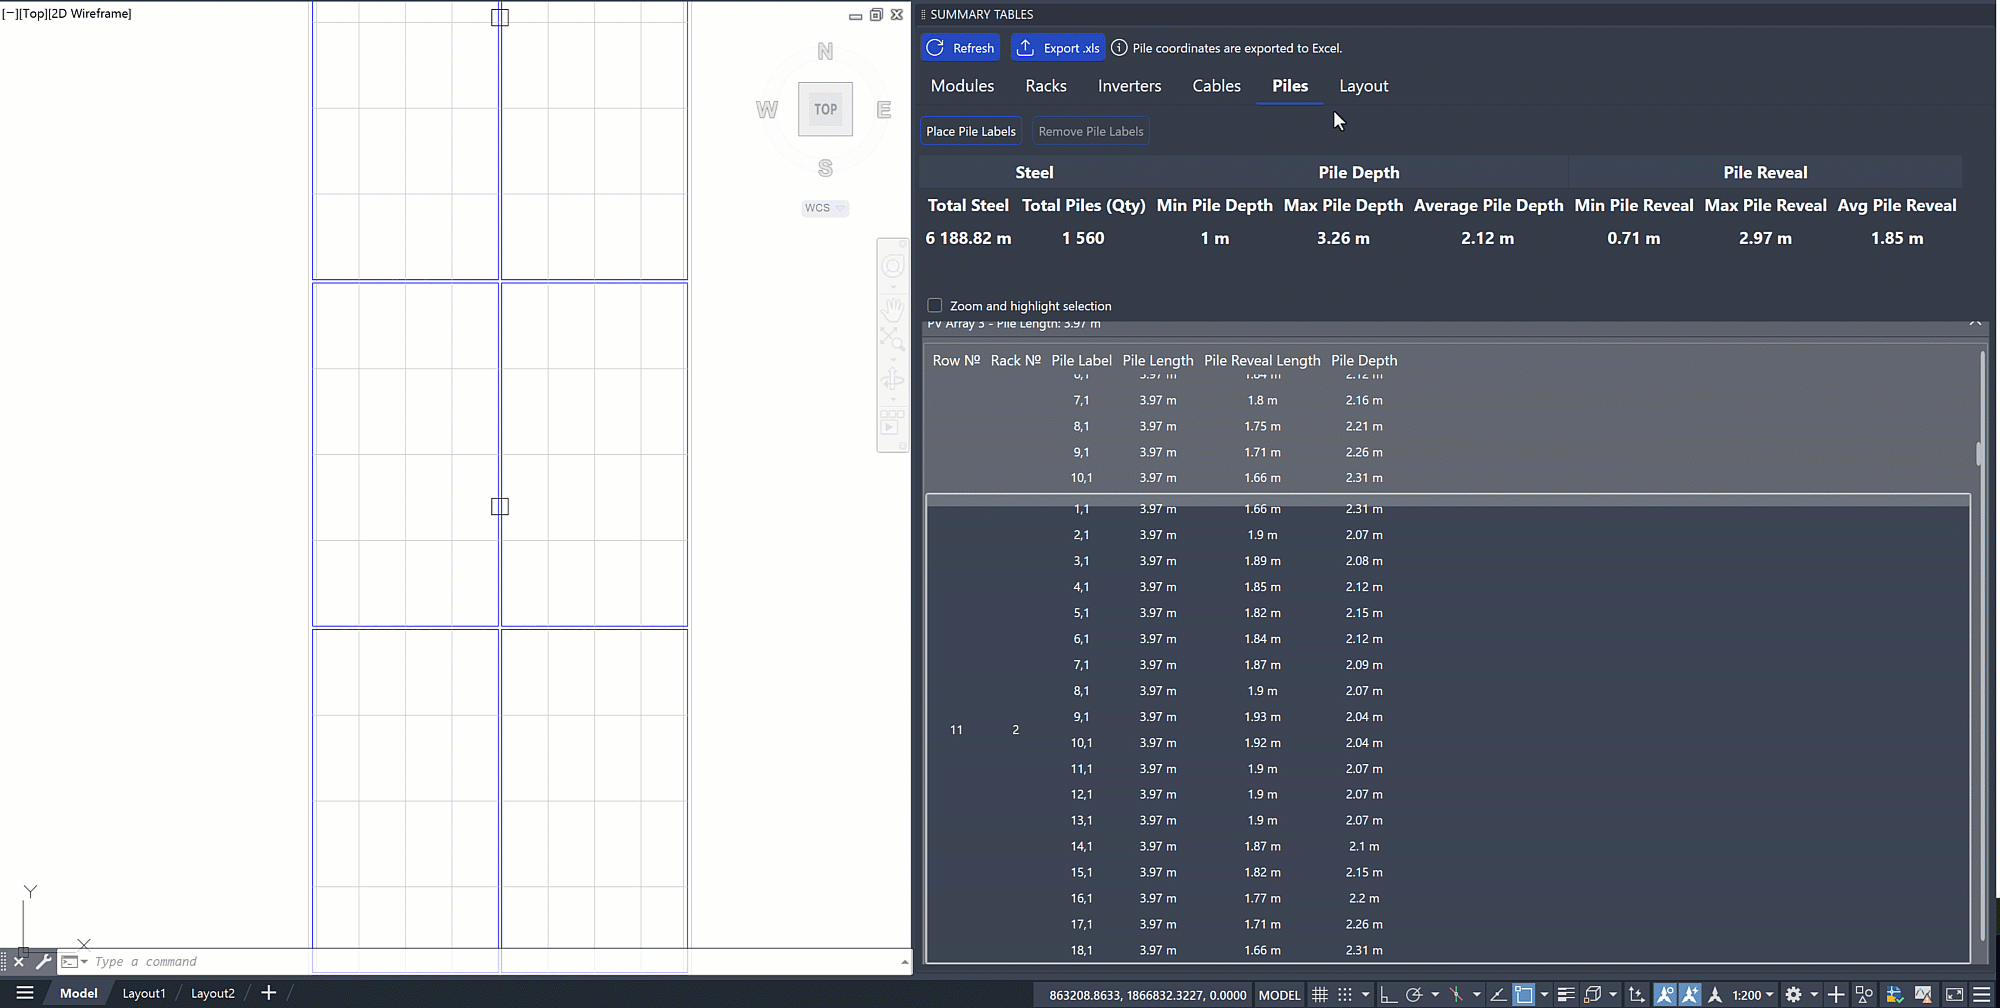
Task: Rotate view to East on ViewCube compass
Action: click(x=884, y=109)
